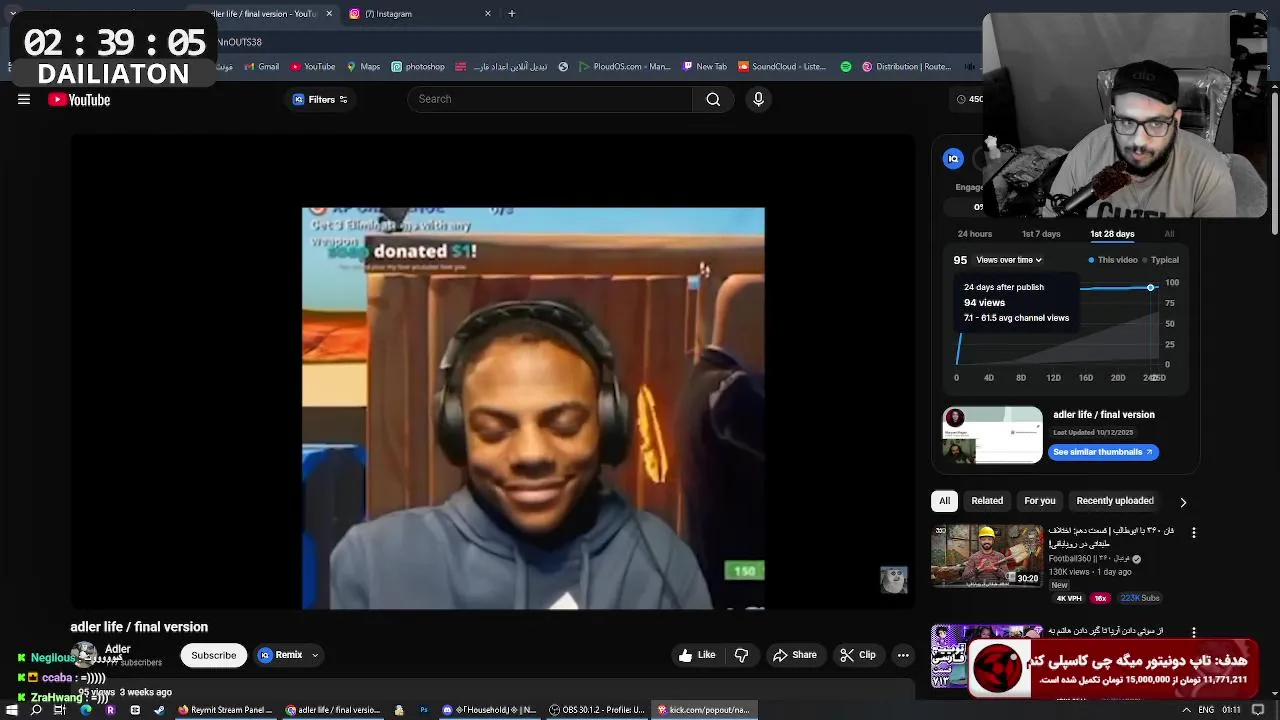Select the 24 hours stats tab

[975, 234]
